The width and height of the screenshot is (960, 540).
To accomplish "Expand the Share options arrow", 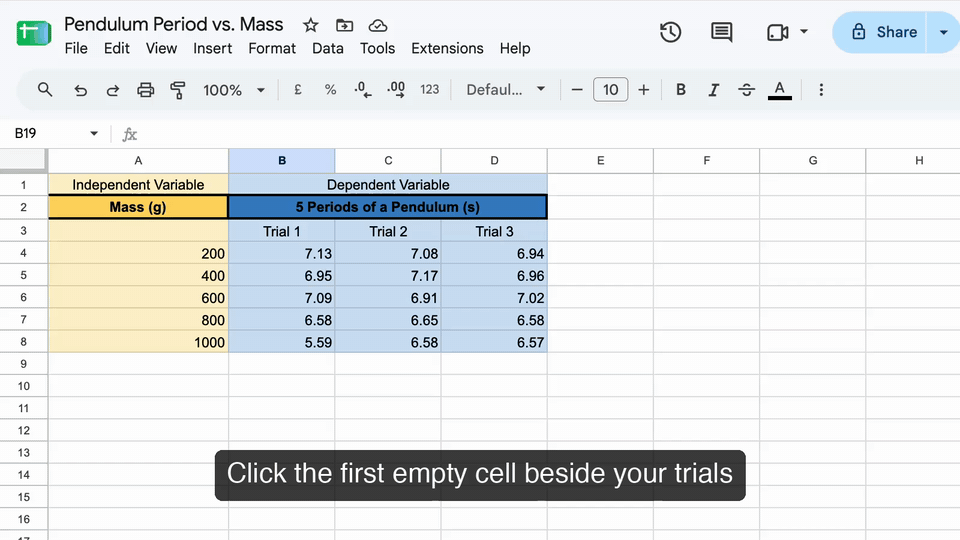I will pos(943,32).
